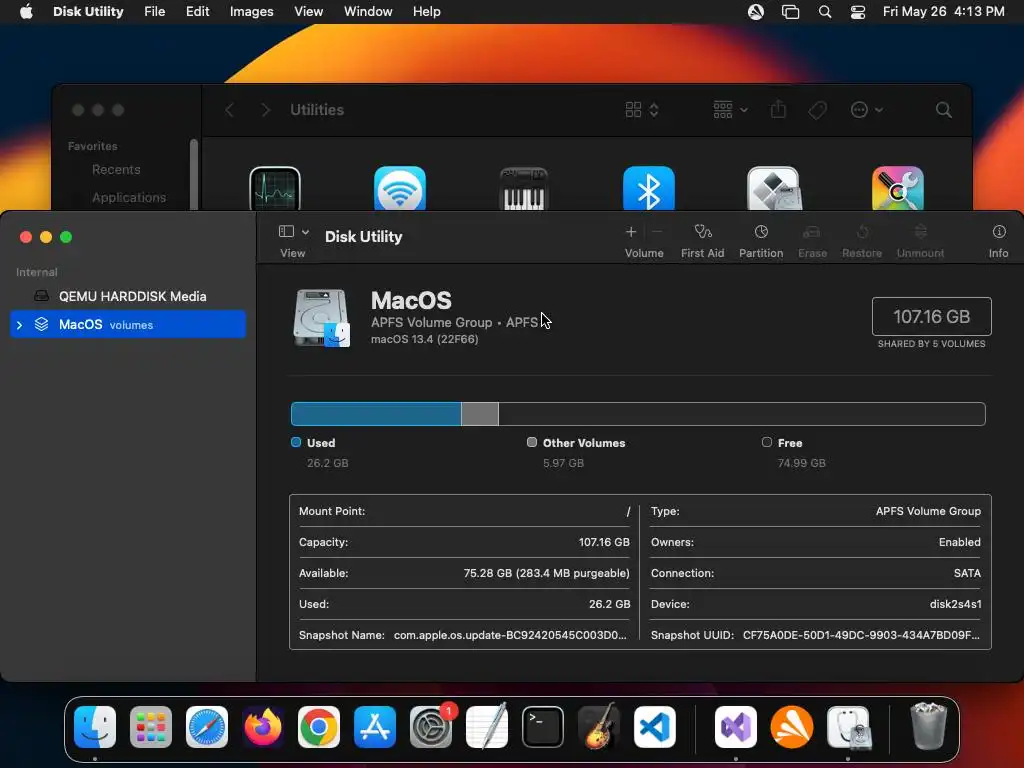Open the Images menu
This screenshot has width=1024, height=768.
251,12
